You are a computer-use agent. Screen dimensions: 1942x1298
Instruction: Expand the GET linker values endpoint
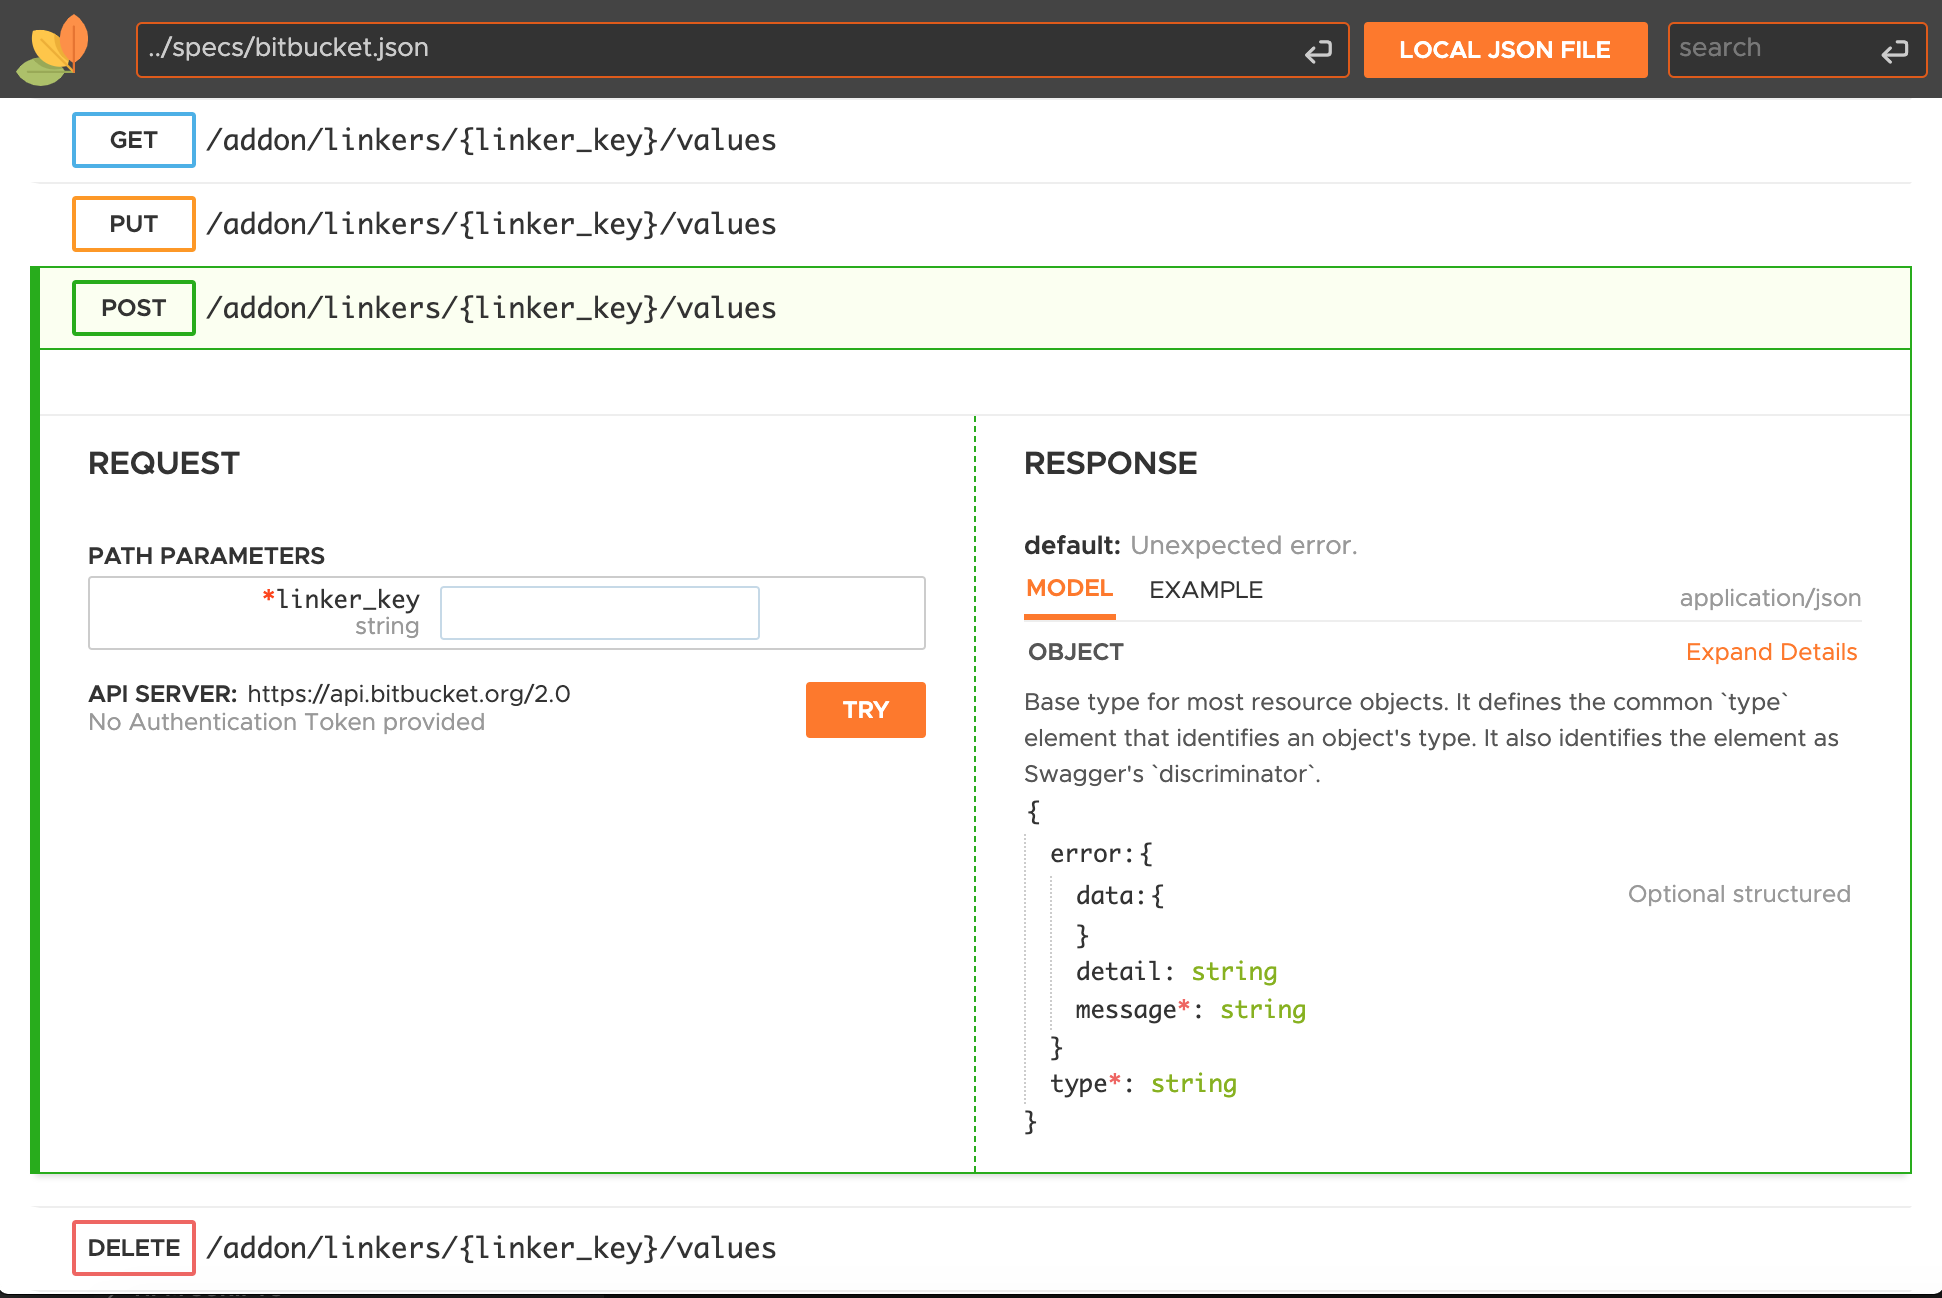click(x=491, y=140)
